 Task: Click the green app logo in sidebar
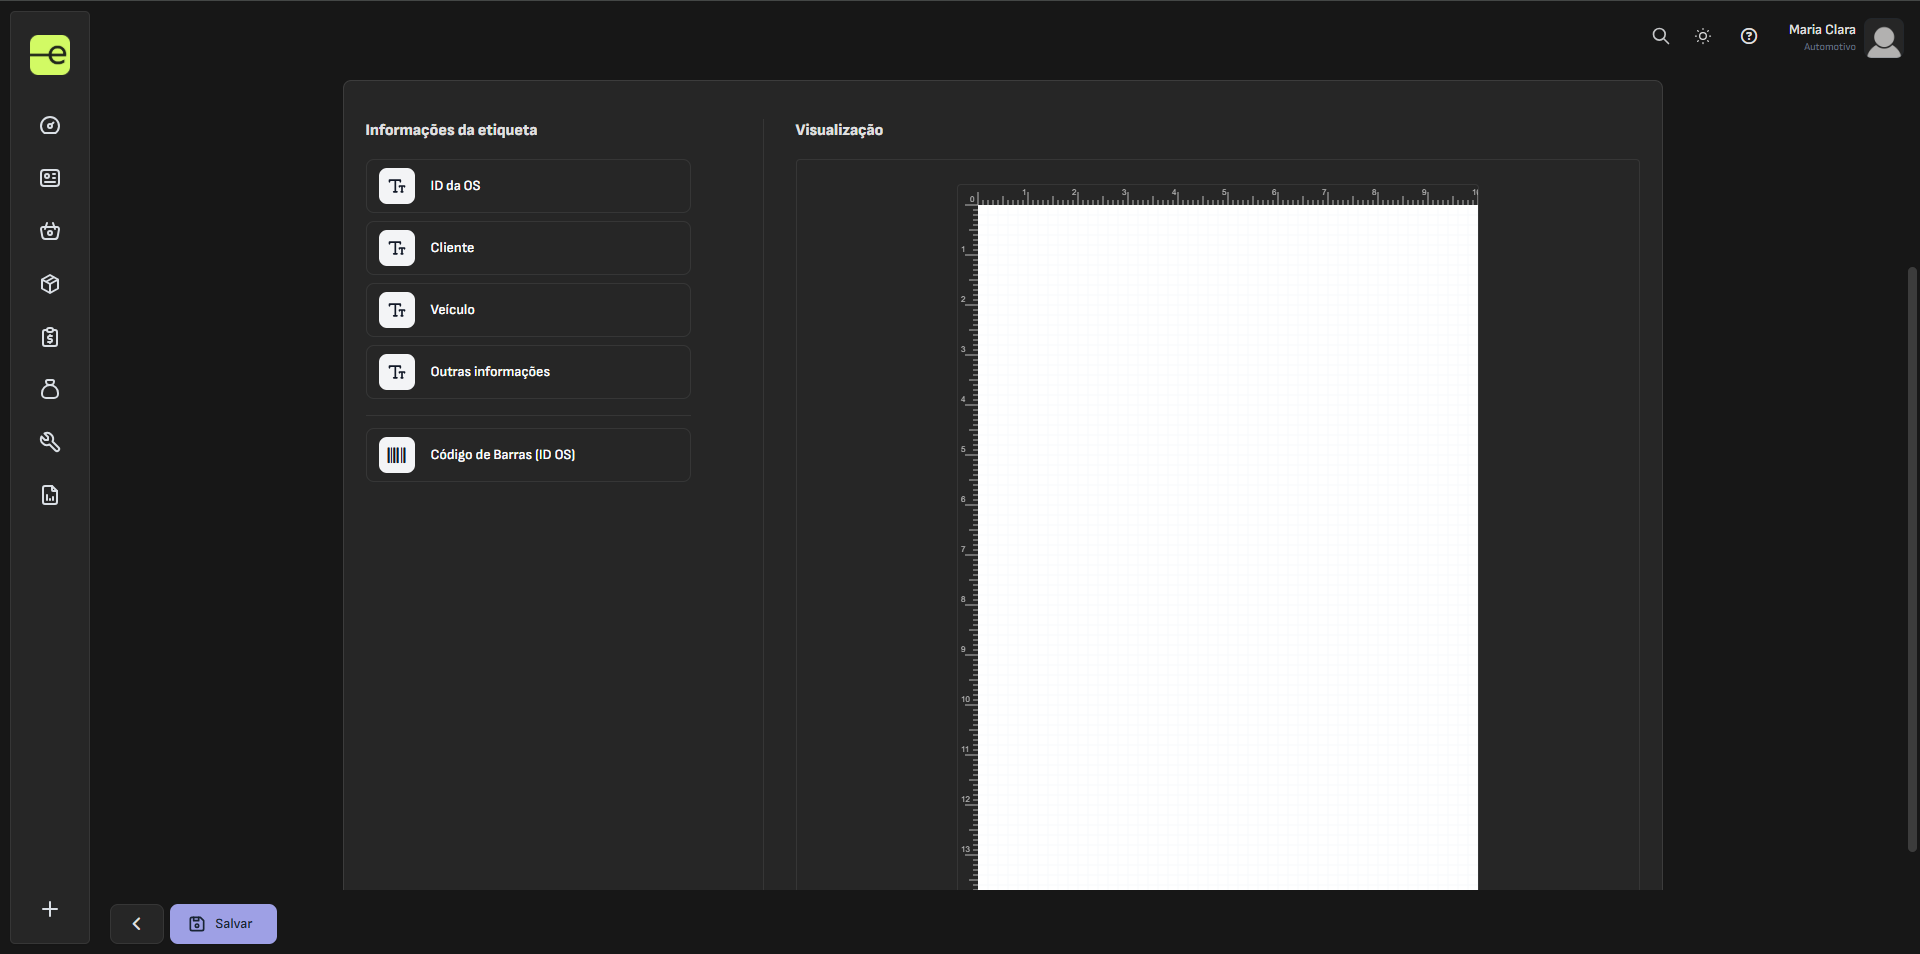click(50, 55)
